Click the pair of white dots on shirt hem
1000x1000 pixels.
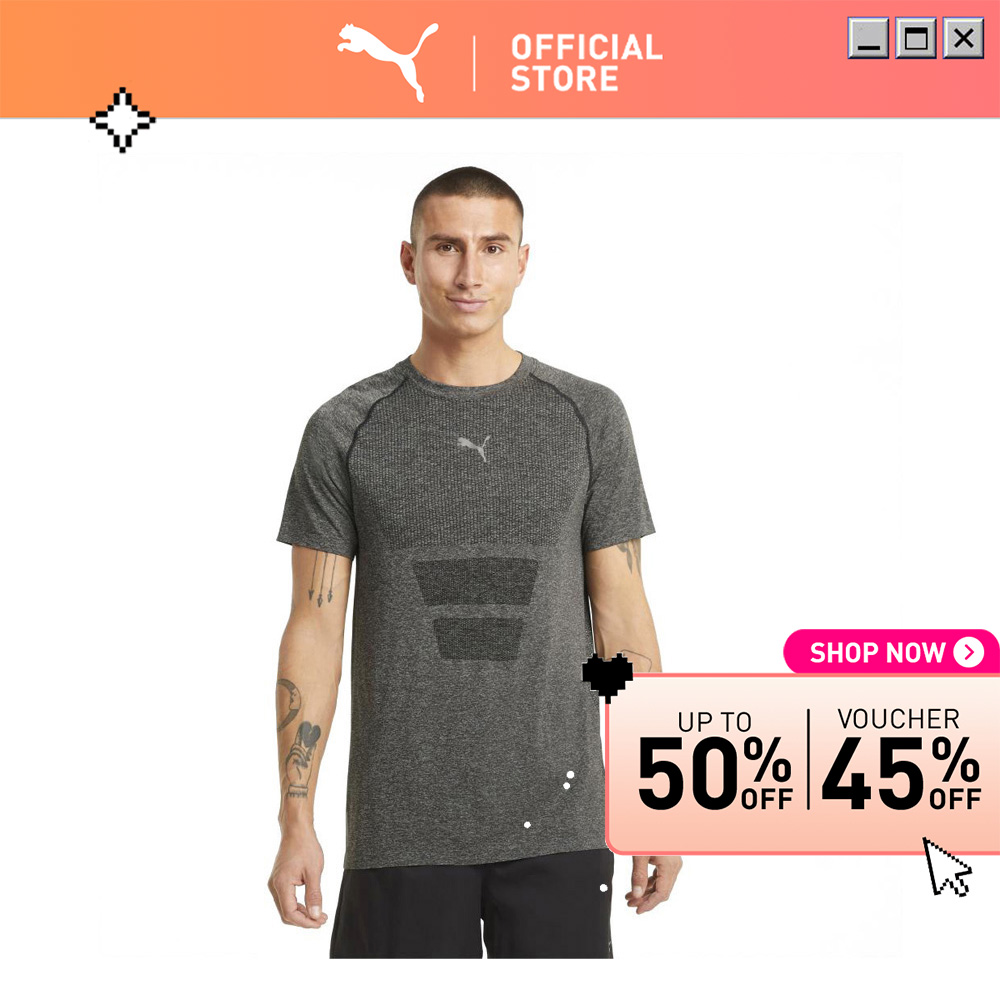[568, 780]
